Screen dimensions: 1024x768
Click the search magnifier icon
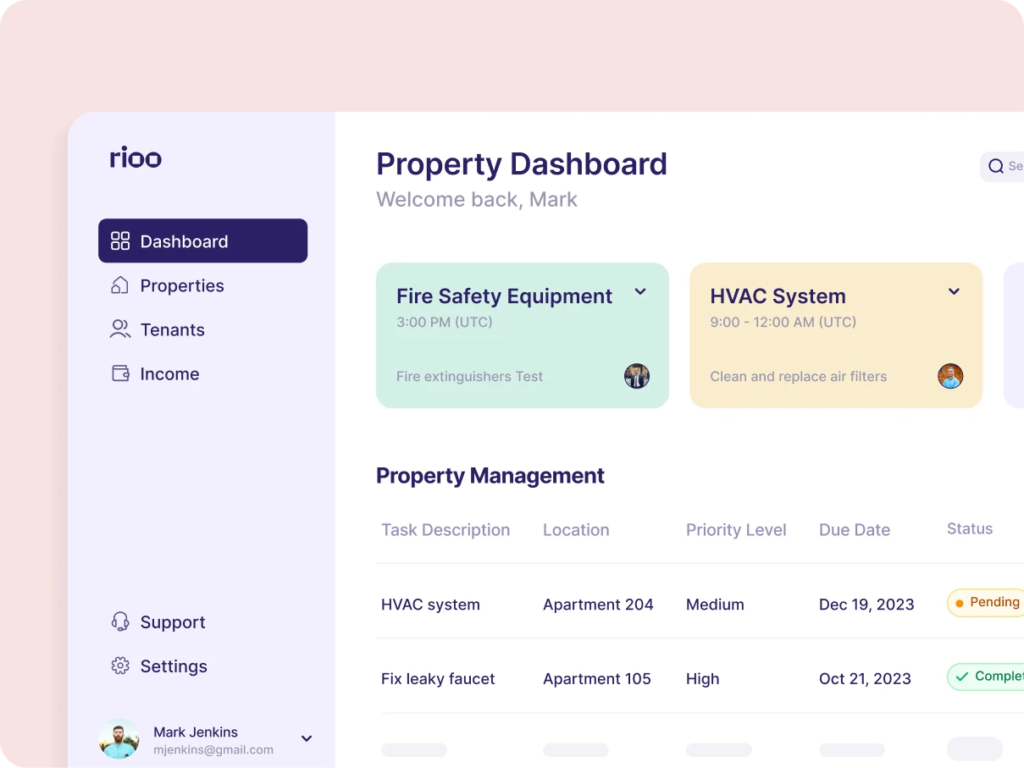click(996, 167)
